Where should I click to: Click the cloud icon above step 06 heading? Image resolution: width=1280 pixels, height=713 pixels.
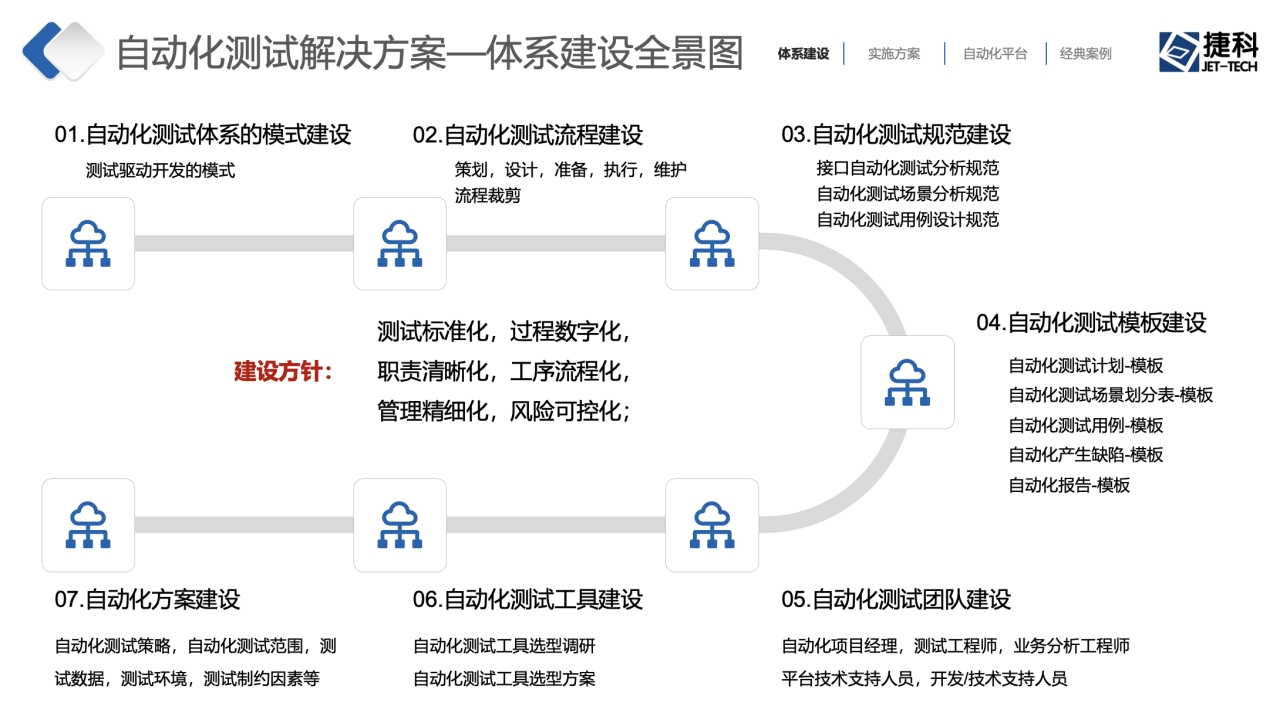pos(400,525)
